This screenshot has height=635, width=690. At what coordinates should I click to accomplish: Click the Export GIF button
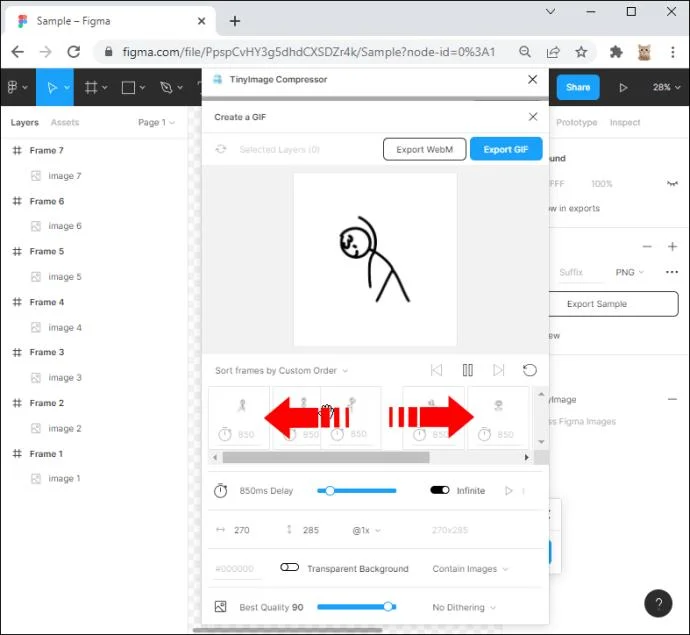coord(506,149)
